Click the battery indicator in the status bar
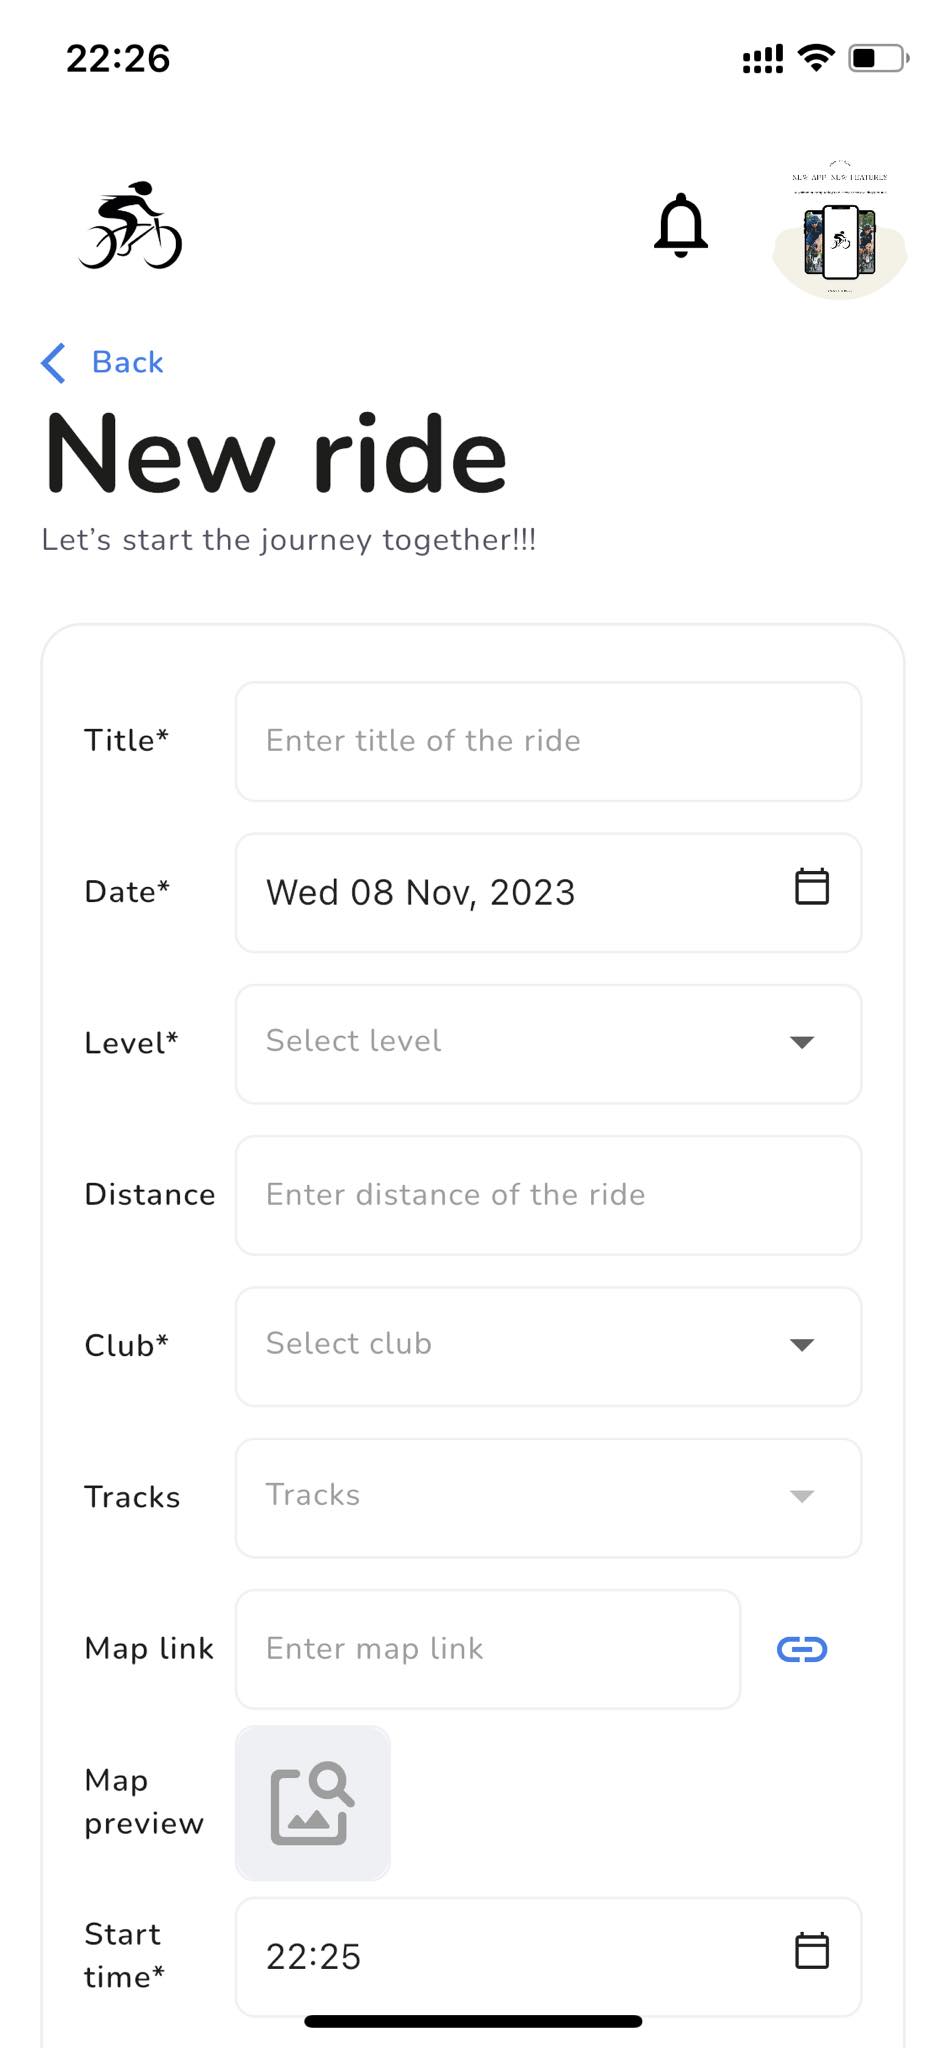The width and height of the screenshot is (946, 2048). click(874, 58)
